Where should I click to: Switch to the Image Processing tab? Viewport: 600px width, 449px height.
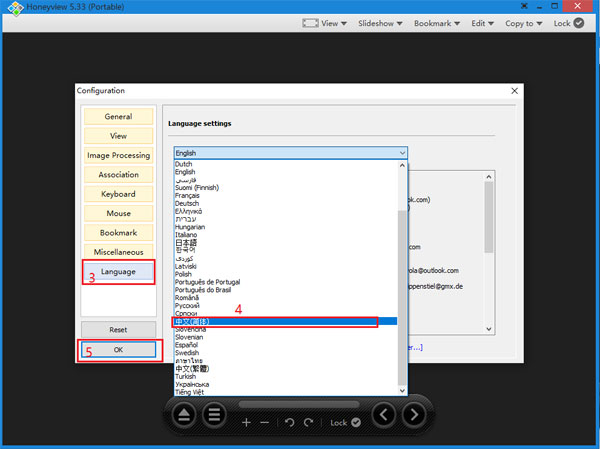click(118, 156)
